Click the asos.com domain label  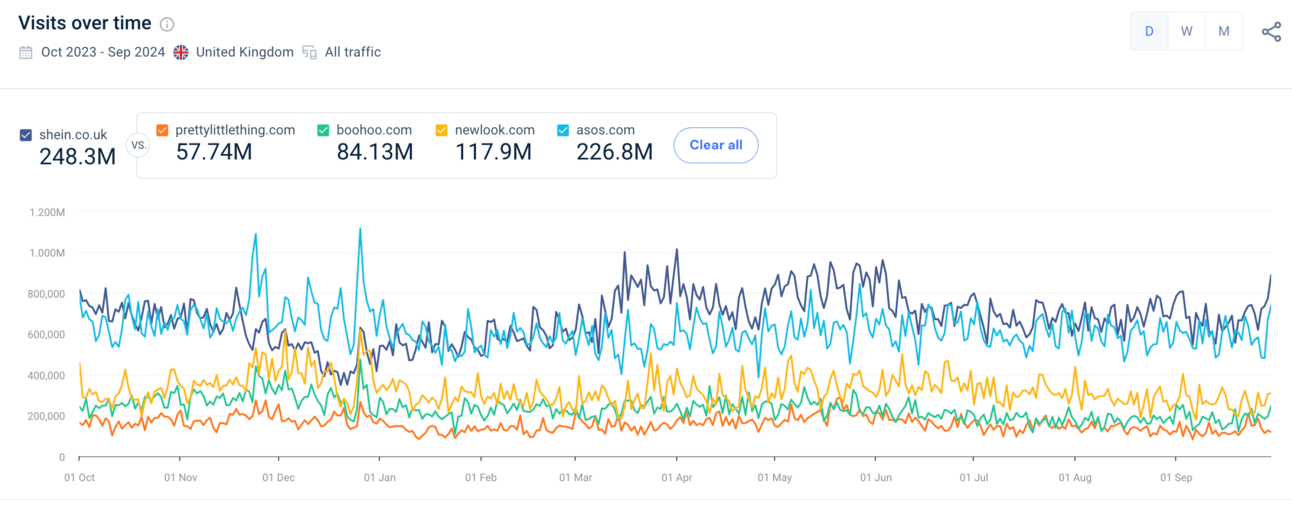(606, 130)
